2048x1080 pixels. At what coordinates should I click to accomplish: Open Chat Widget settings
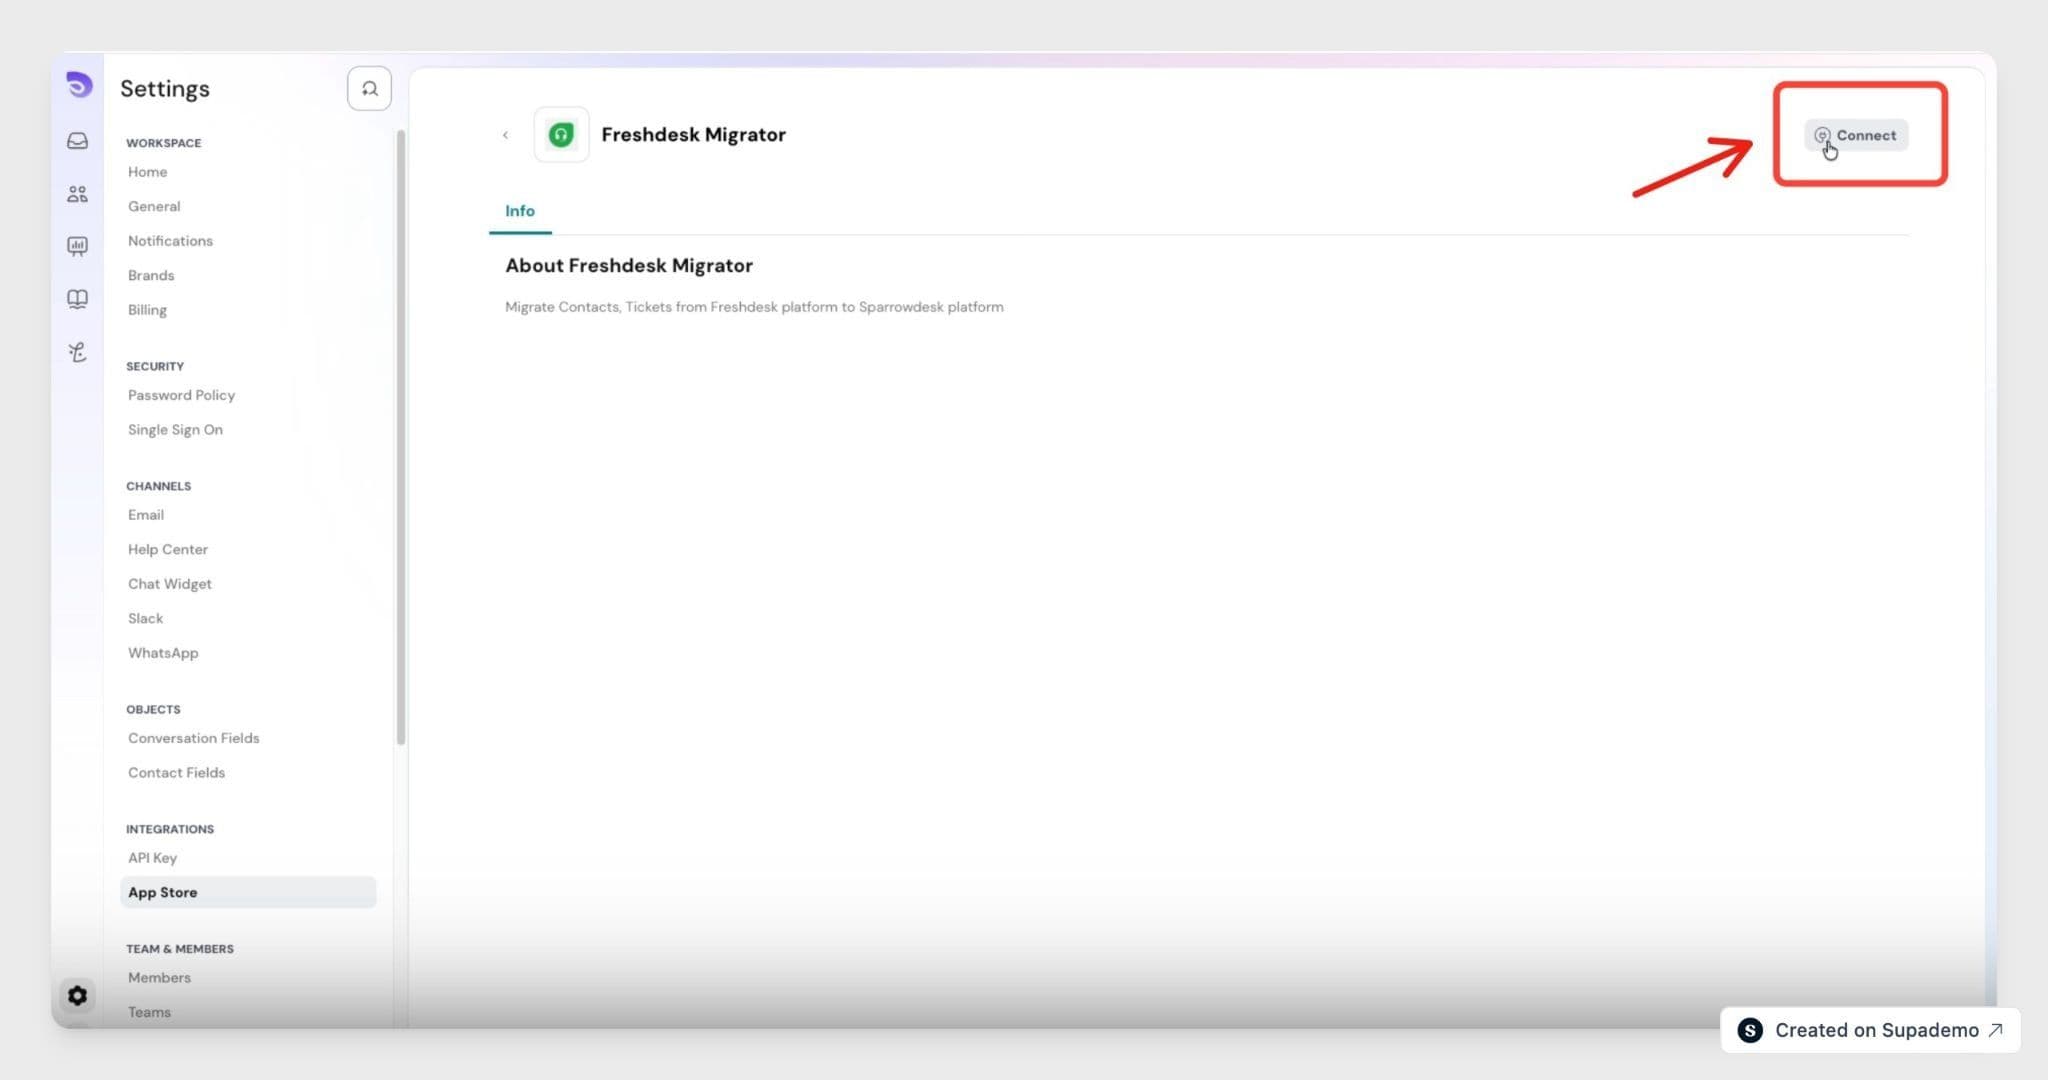(x=170, y=584)
